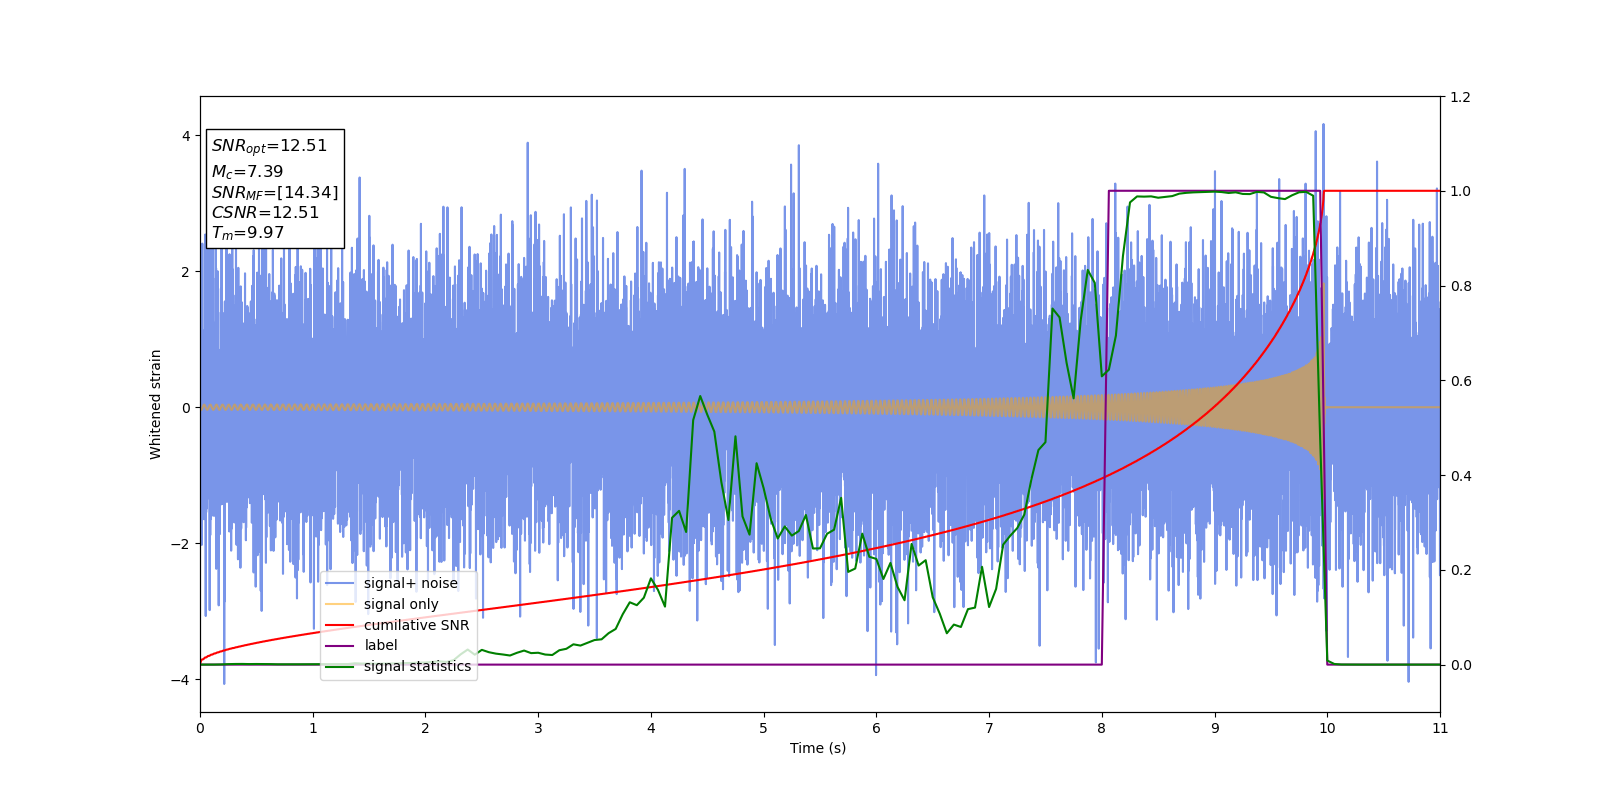Click the Time axis tick label 8
This screenshot has width=1600, height=800.
tap(1102, 728)
